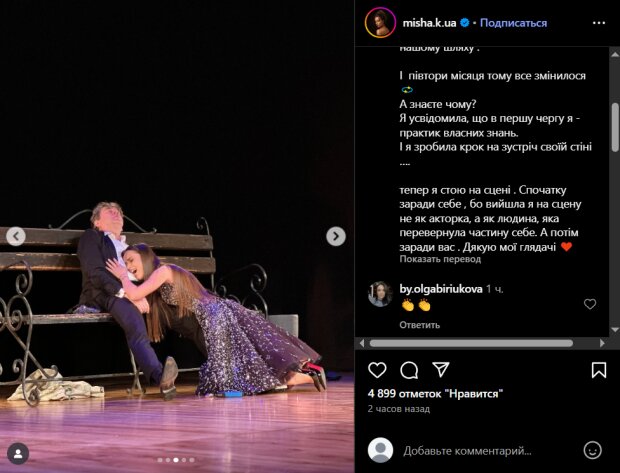Click the Подписаться follow button
This screenshot has height=473, width=620.
(x=513, y=23)
